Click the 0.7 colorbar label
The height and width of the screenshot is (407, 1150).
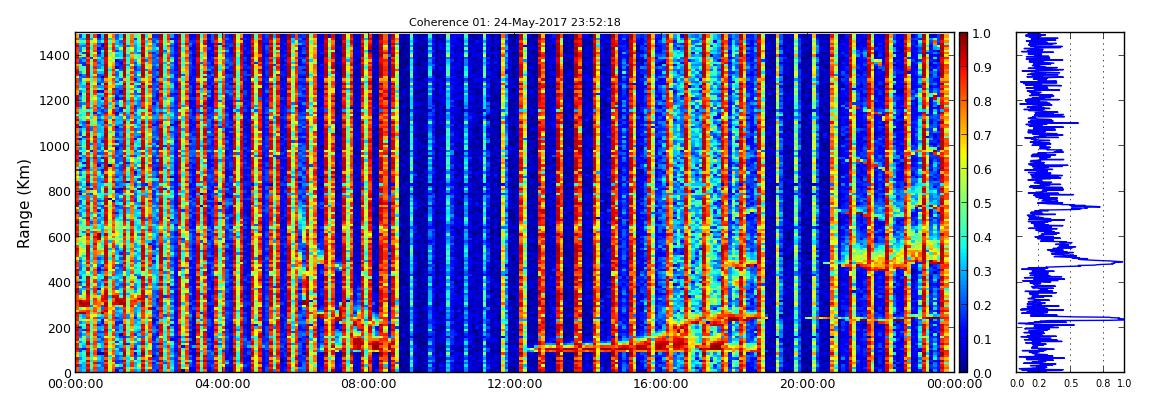pyautogui.click(x=982, y=136)
